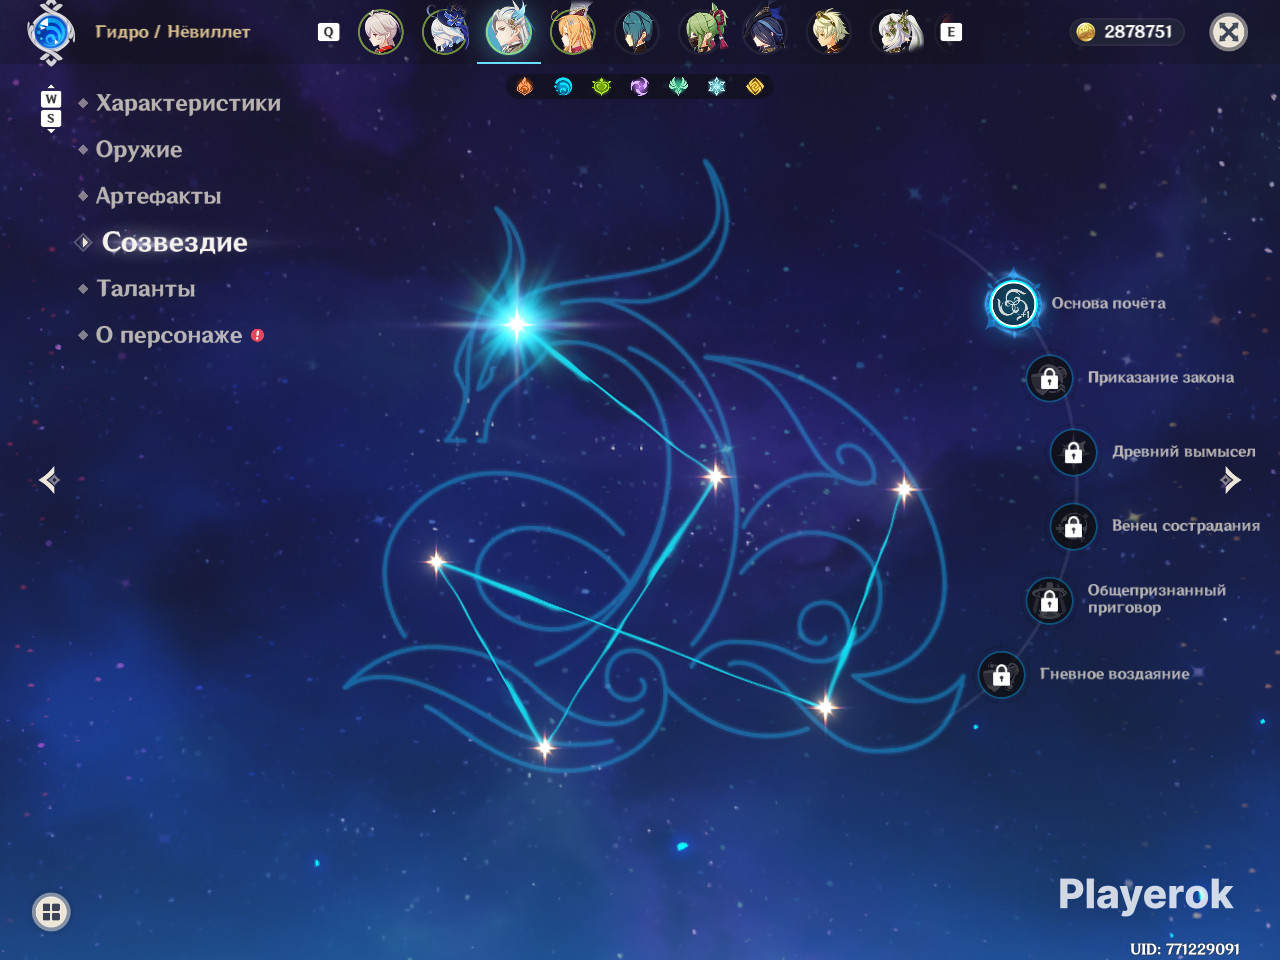Image resolution: width=1280 pixels, height=960 pixels.
Task: Click the Гидро / Нёвиллет title
Action: (173, 32)
